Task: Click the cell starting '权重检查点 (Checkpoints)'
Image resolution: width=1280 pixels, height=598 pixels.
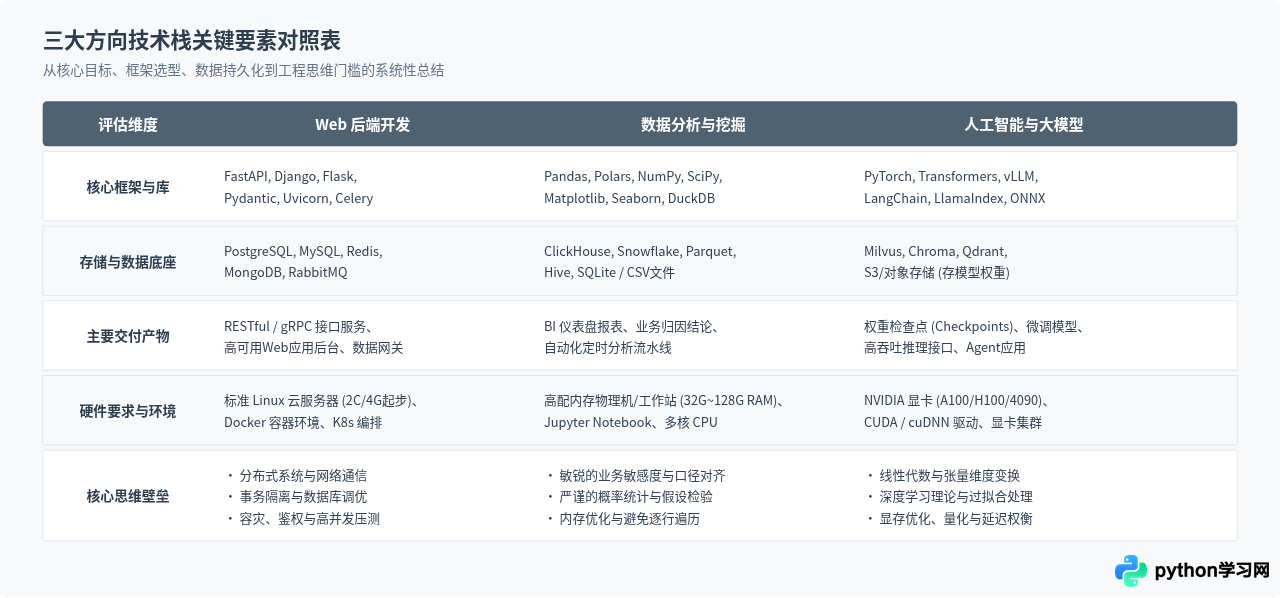Action: click(x=974, y=337)
